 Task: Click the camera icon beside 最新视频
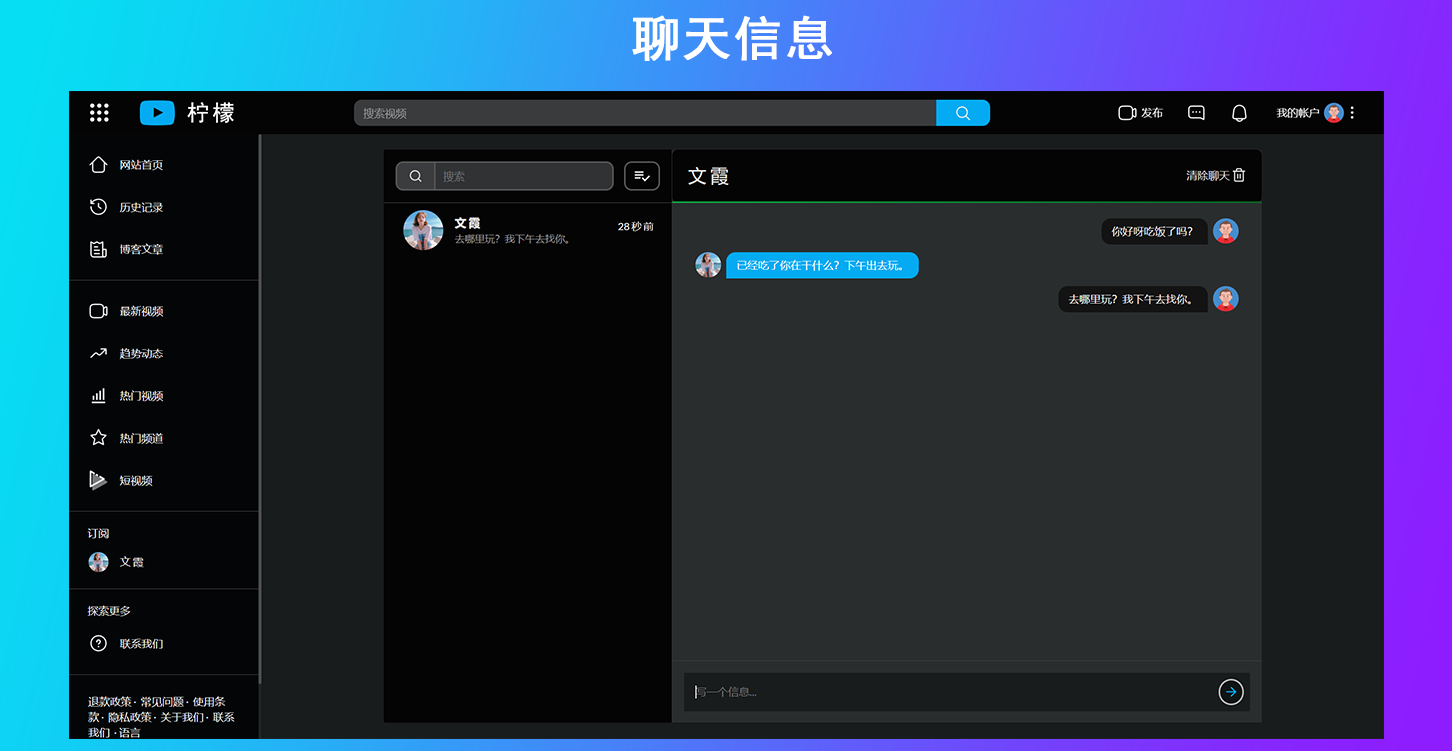pyautogui.click(x=98, y=311)
